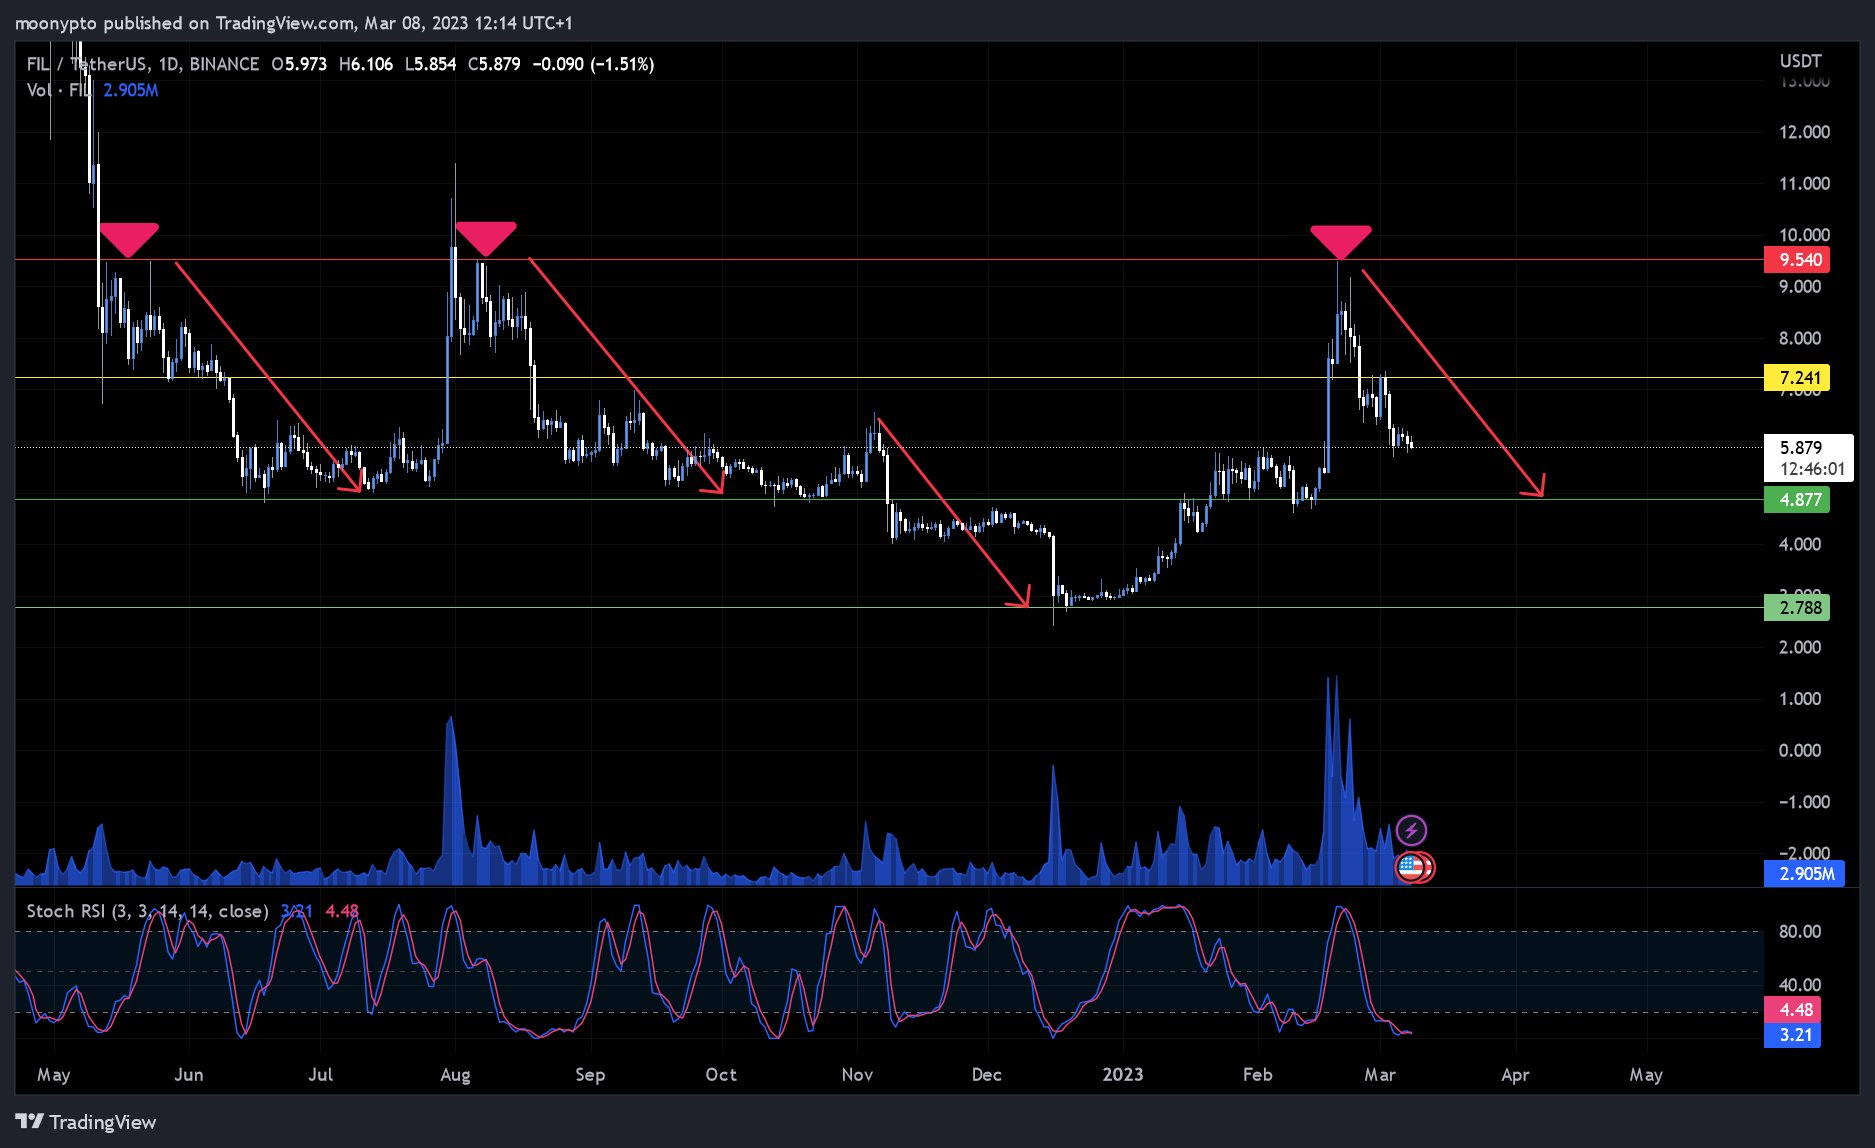Click the change value −0.090 (−1.51%)
The image size is (1875, 1148).
click(x=593, y=64)
